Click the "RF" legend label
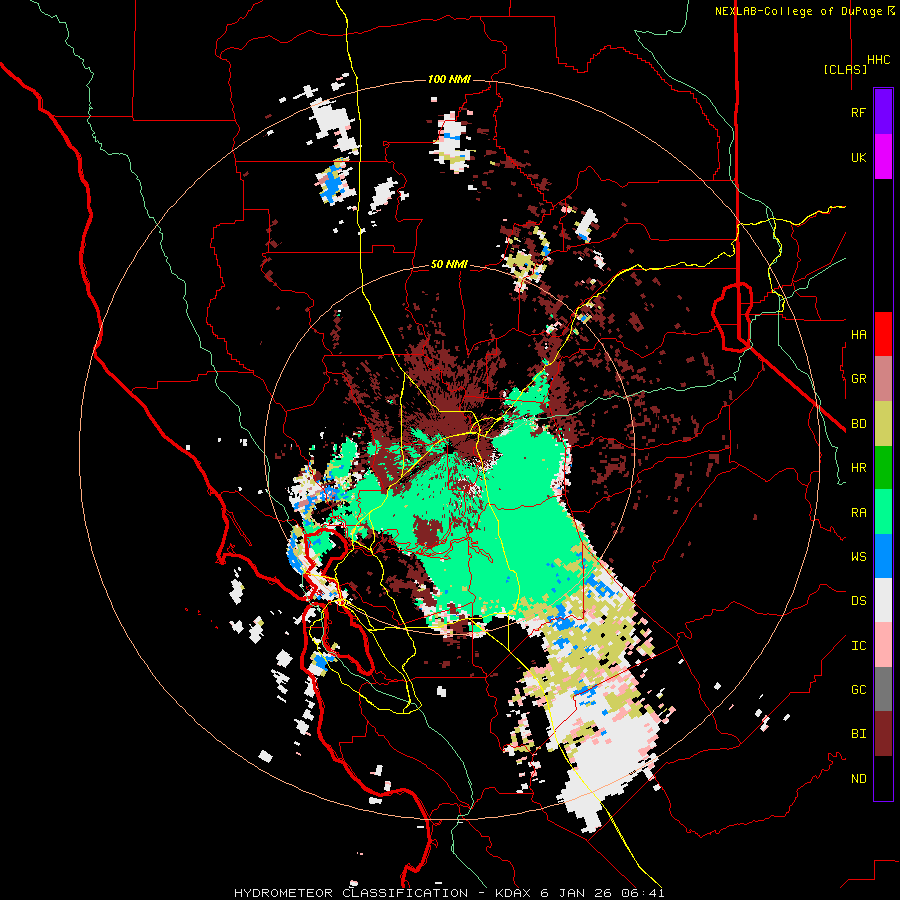900x900 pixels. click(x=858, y=112)
